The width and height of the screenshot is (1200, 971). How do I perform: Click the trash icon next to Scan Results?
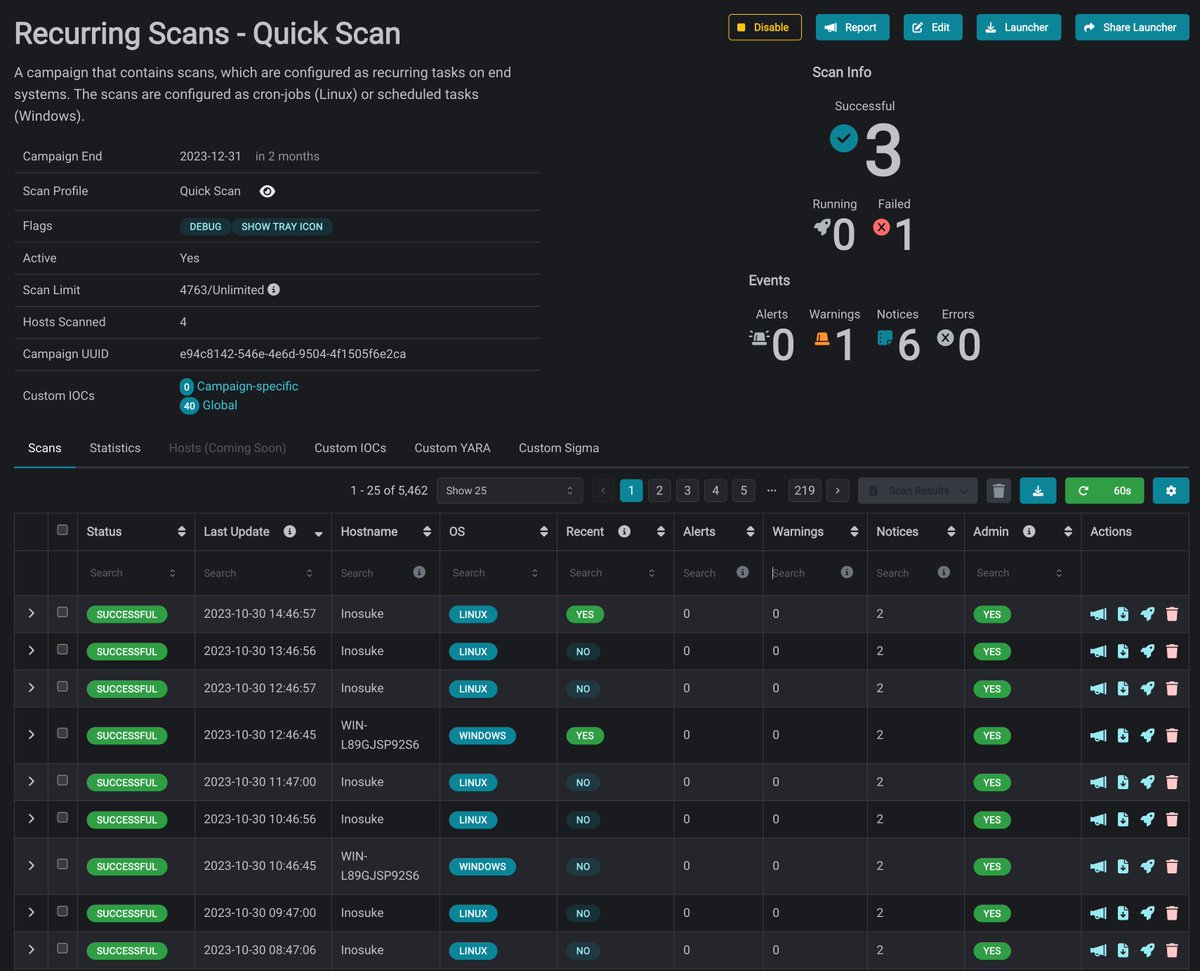coord(998,490)
